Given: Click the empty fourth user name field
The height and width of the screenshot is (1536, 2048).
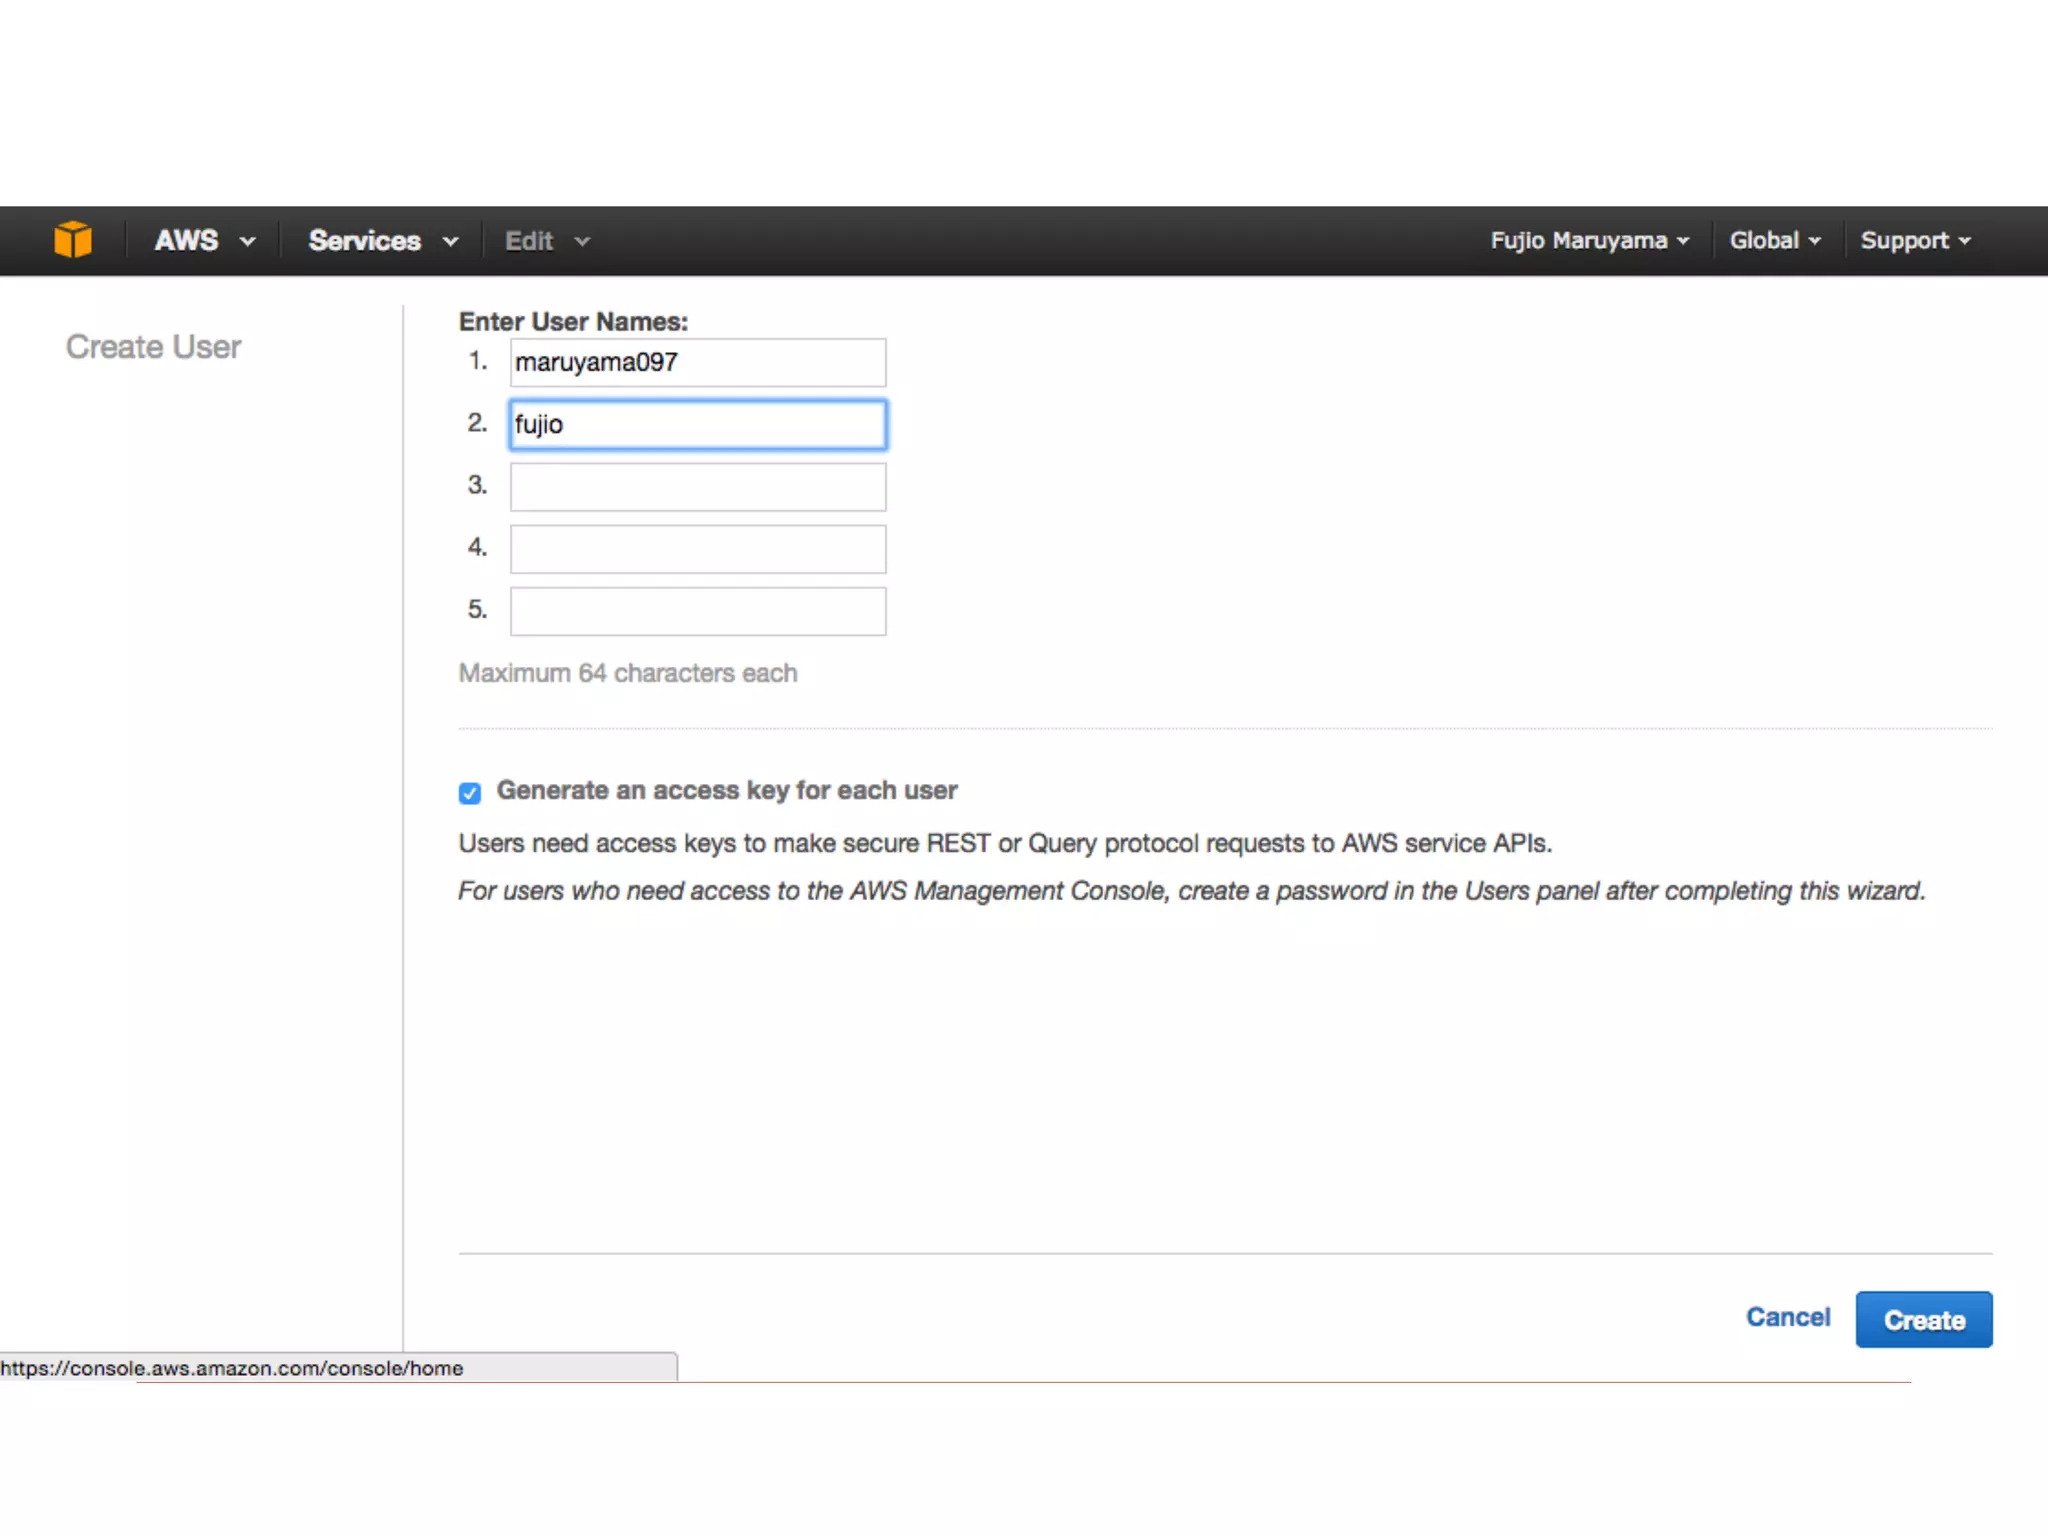Looking at the screenshot, I should [697, 549].
